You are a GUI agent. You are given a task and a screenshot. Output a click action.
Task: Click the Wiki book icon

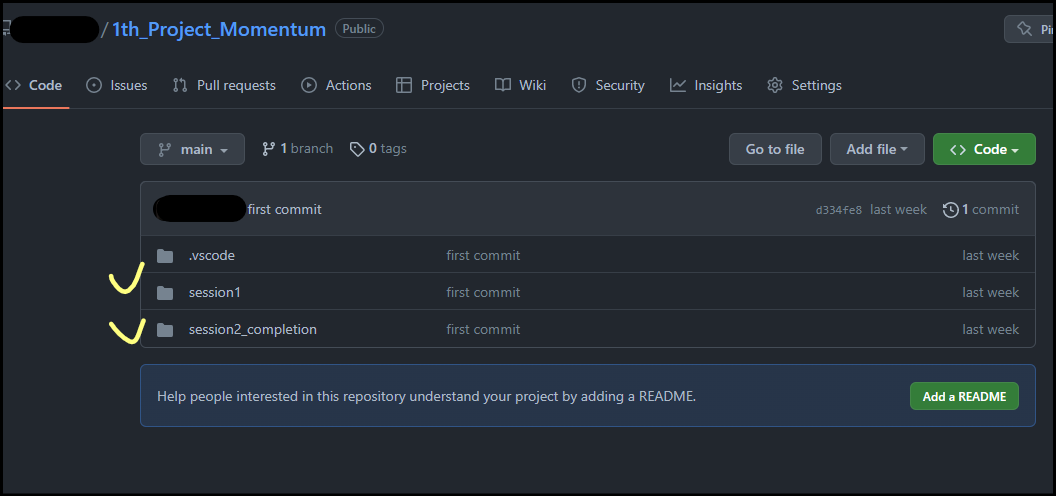[x=502, y=86]
